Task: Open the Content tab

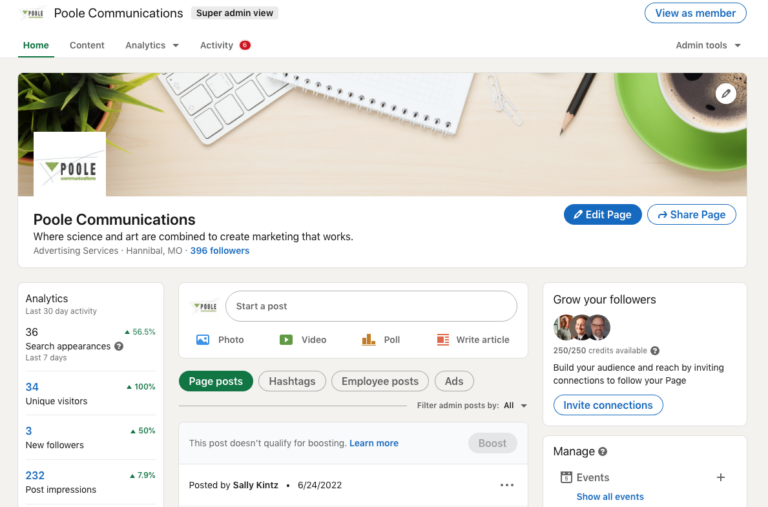Action: click(87, 45)
